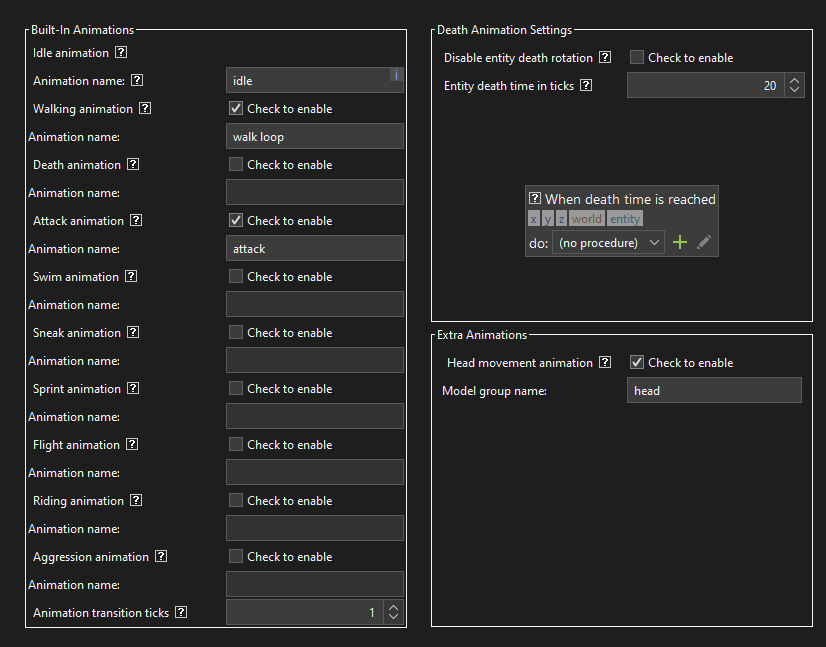The image size is (826, 647).
Task: Click the Extra Animations panel title
Action: click(481, 335)
